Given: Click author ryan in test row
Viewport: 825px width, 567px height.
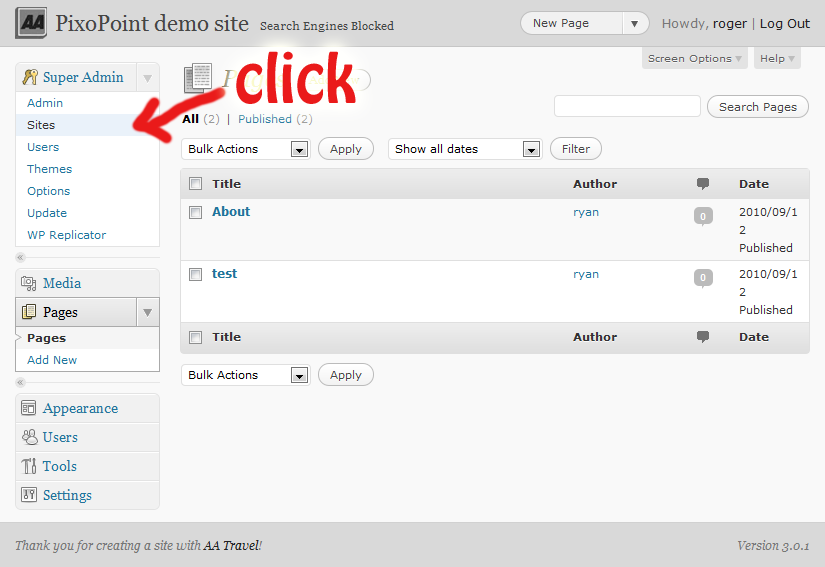Looking at the screenshot, I should click(x=586, y=275).
